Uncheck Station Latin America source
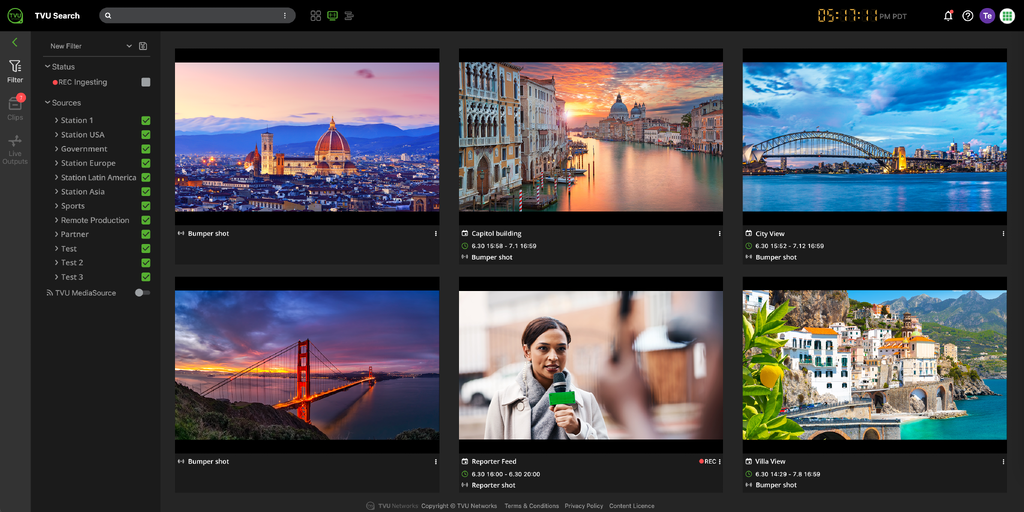Viewport: 1024px width, 512px height. 146,178
